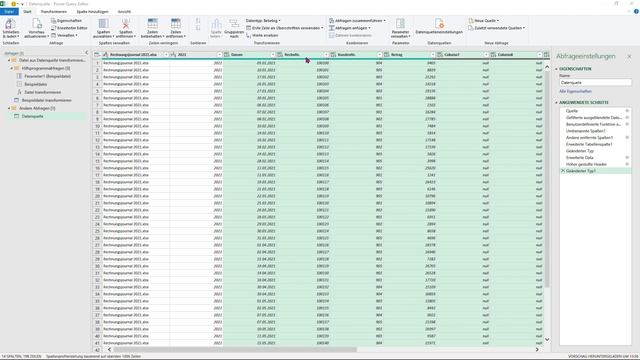This screenshot has width=640, height=360.
Task: Open filter dropdown of the 2021 column
Action: tap(219, 55)
